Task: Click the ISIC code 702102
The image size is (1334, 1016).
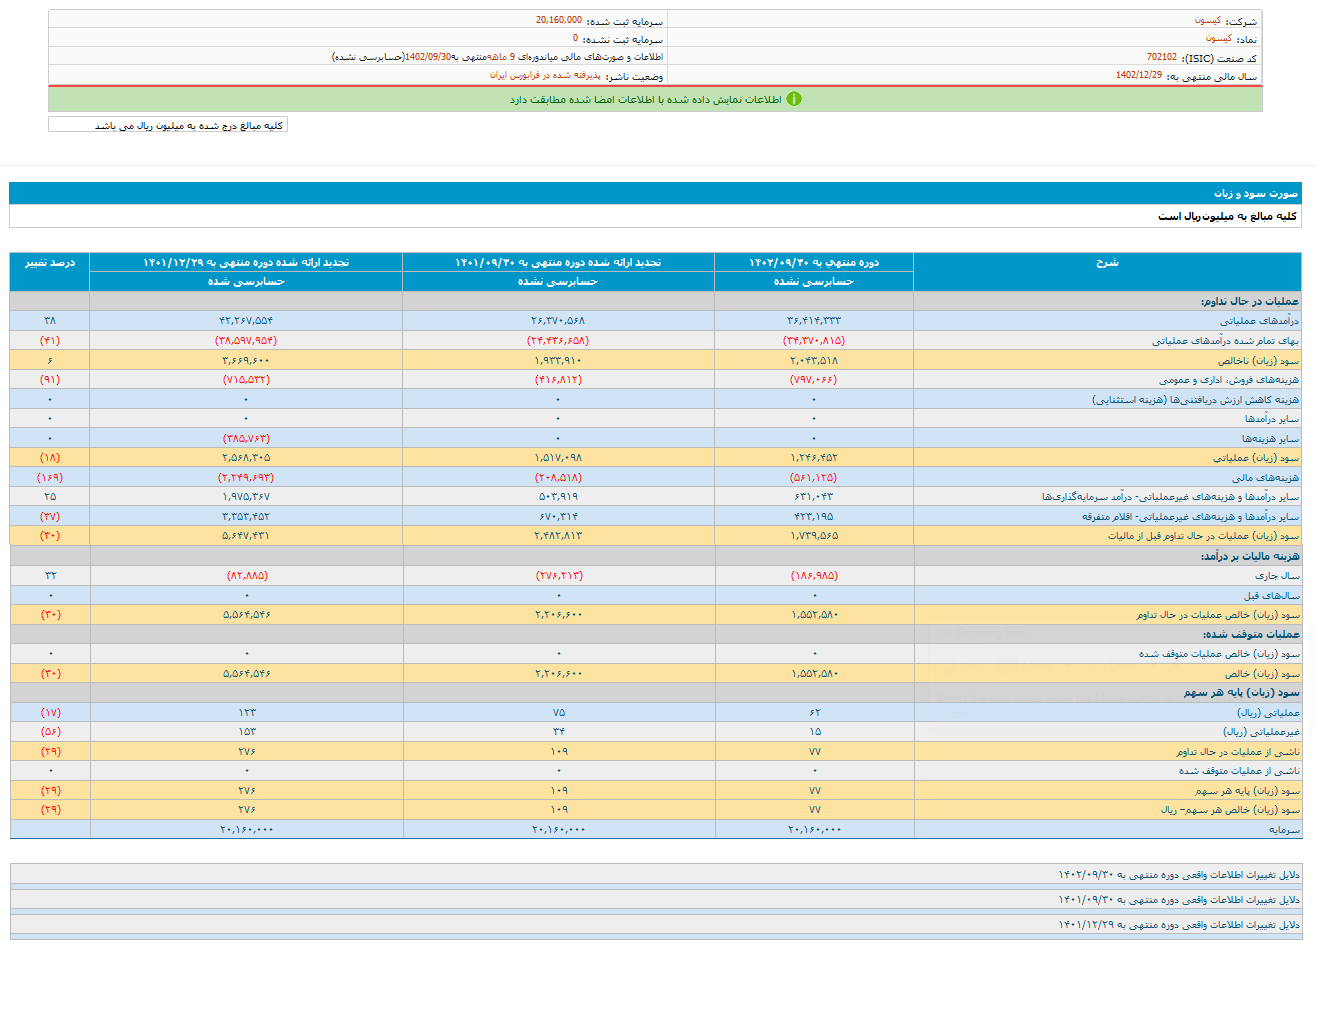Action: pyautogui.click(x=1161, y=57)
